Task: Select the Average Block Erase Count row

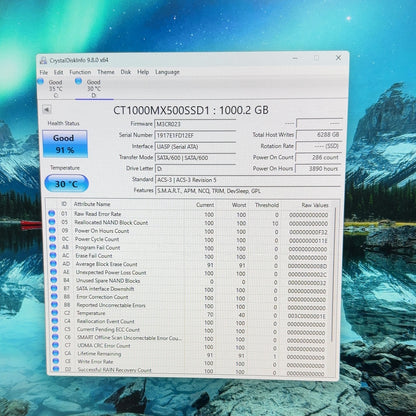Action: coord(191,265)
